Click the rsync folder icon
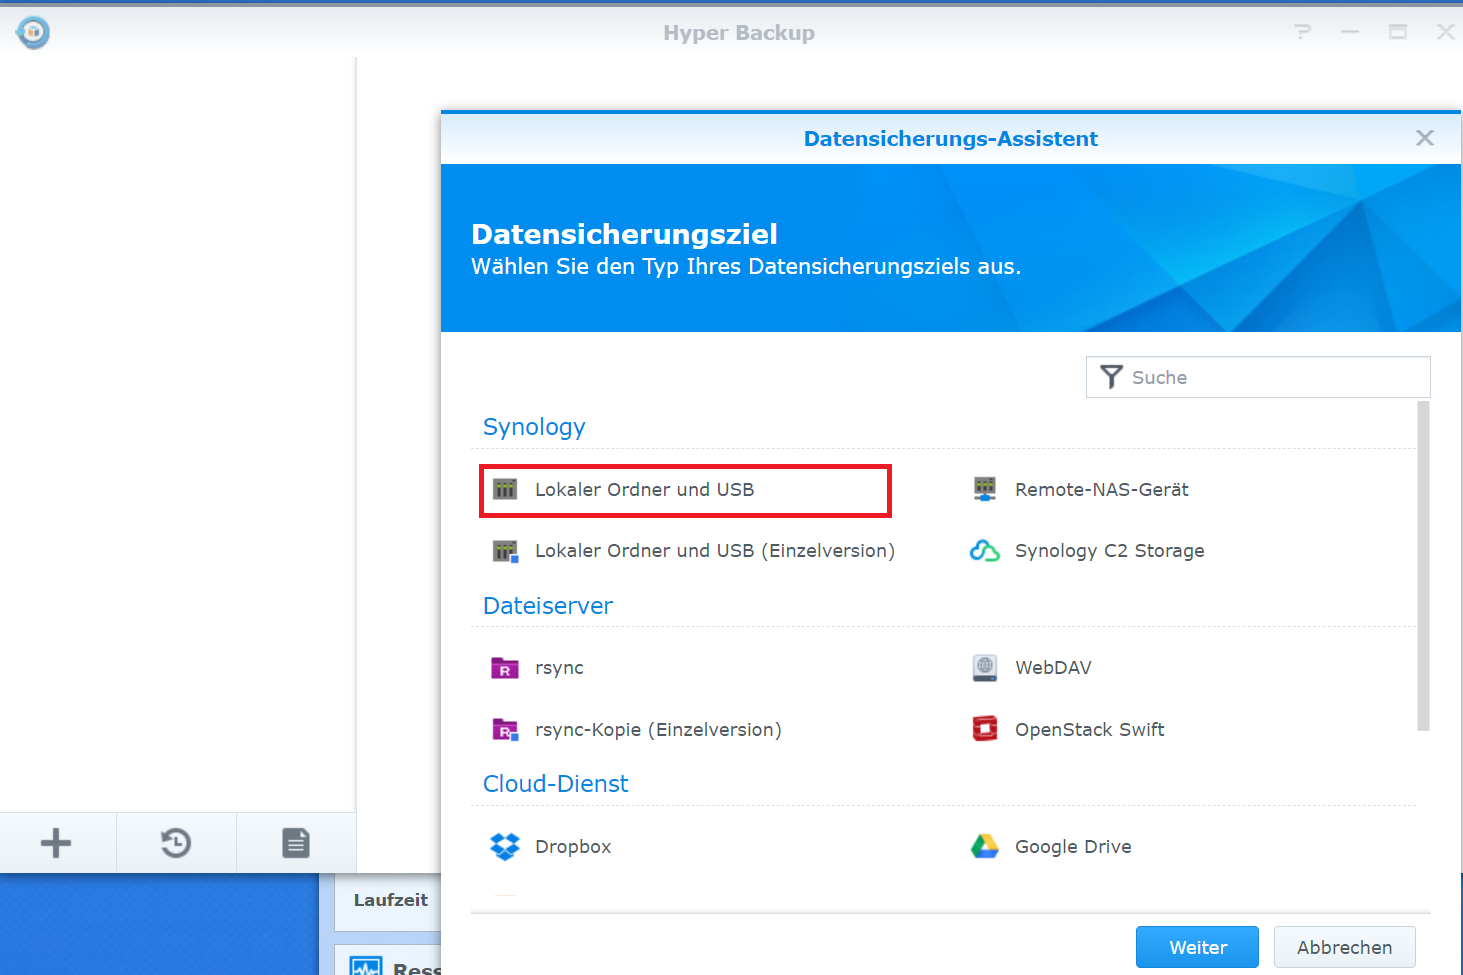 click(x=505, y=668)
